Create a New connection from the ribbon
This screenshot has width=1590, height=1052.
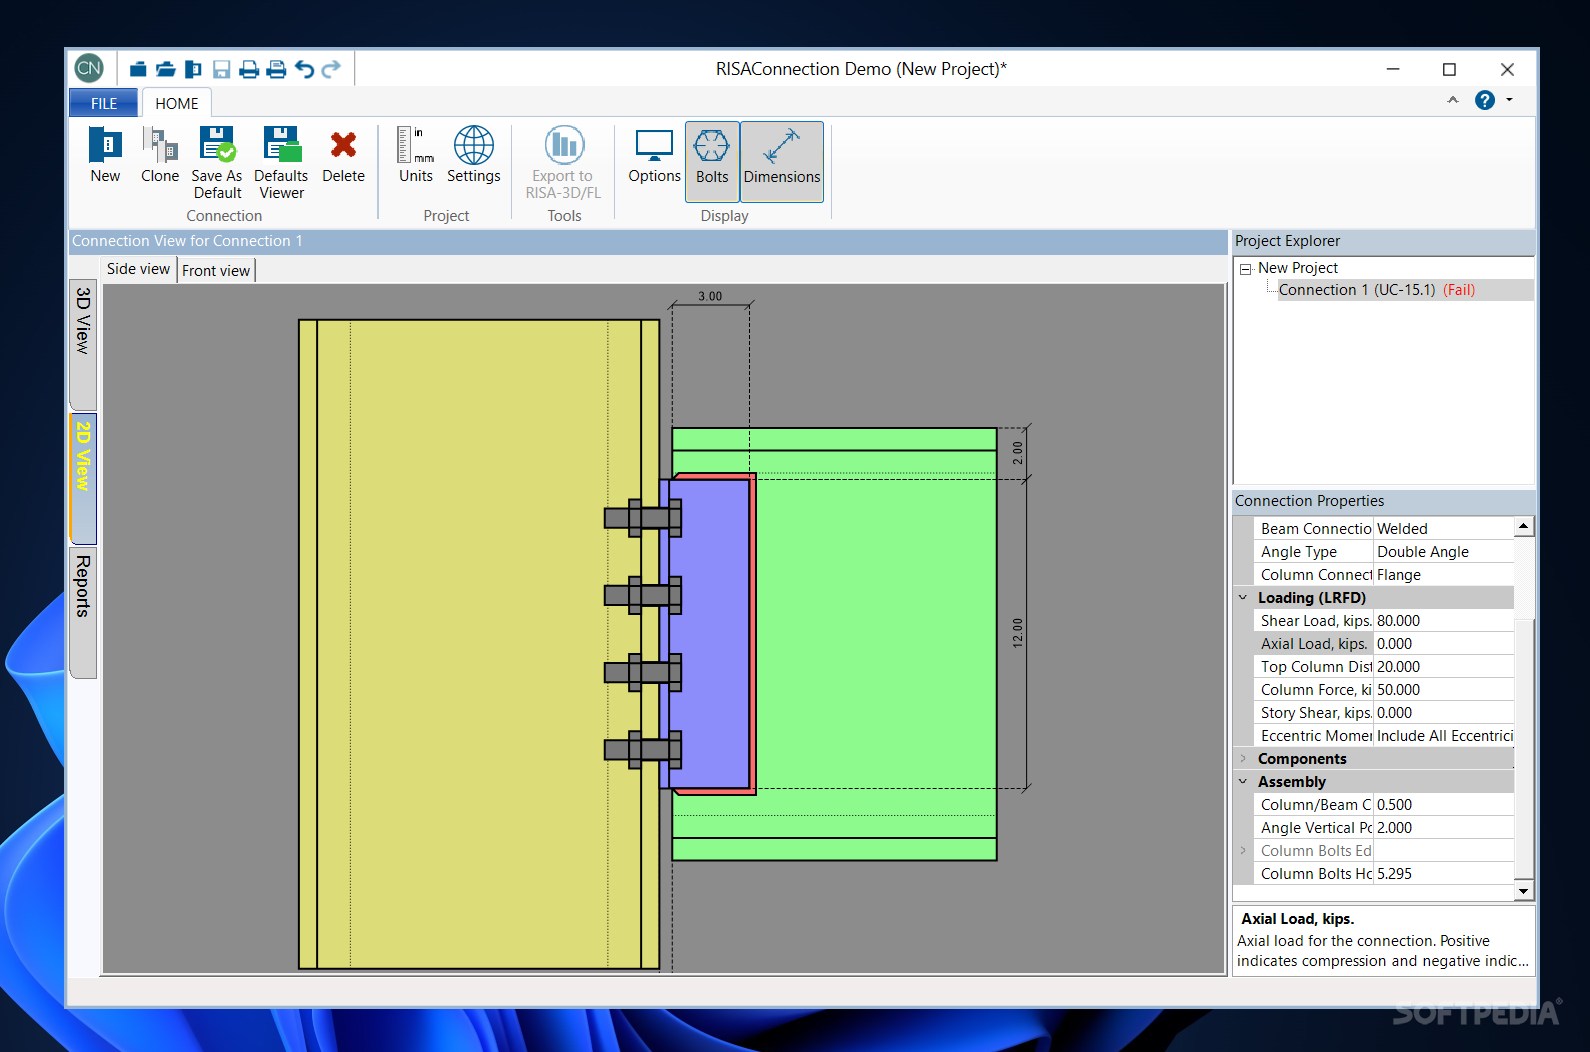tap(105, 155)
